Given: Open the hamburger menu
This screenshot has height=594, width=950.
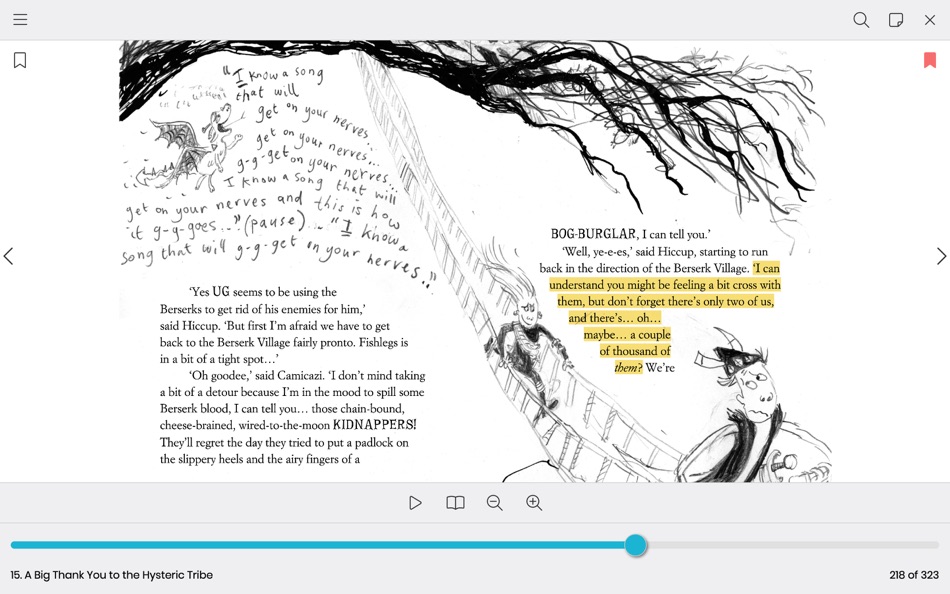Looking at the screenshot, I should [20, 19].
